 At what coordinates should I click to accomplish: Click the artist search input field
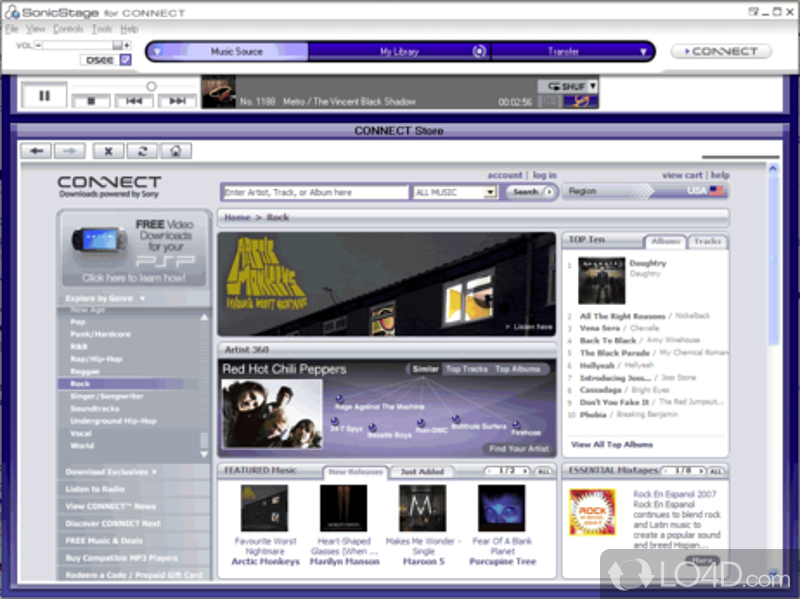click(316, 192)
